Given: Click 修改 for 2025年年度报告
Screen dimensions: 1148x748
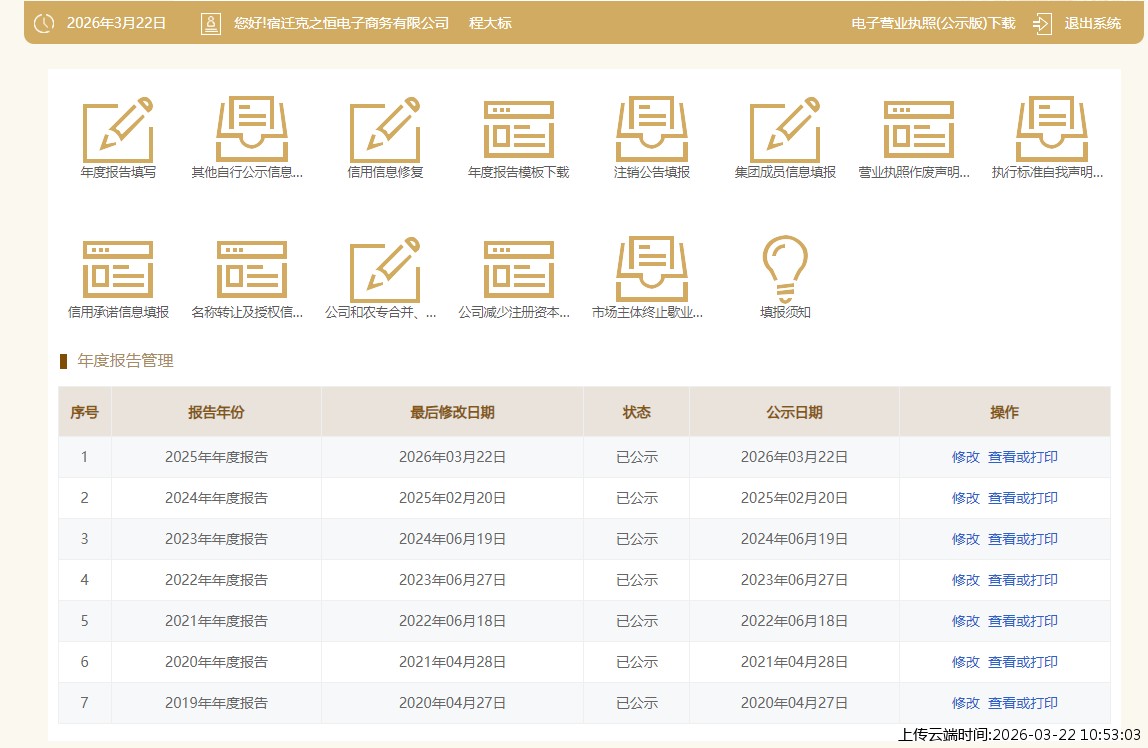Looking at the screenshot, I should [x=965, y=457].
